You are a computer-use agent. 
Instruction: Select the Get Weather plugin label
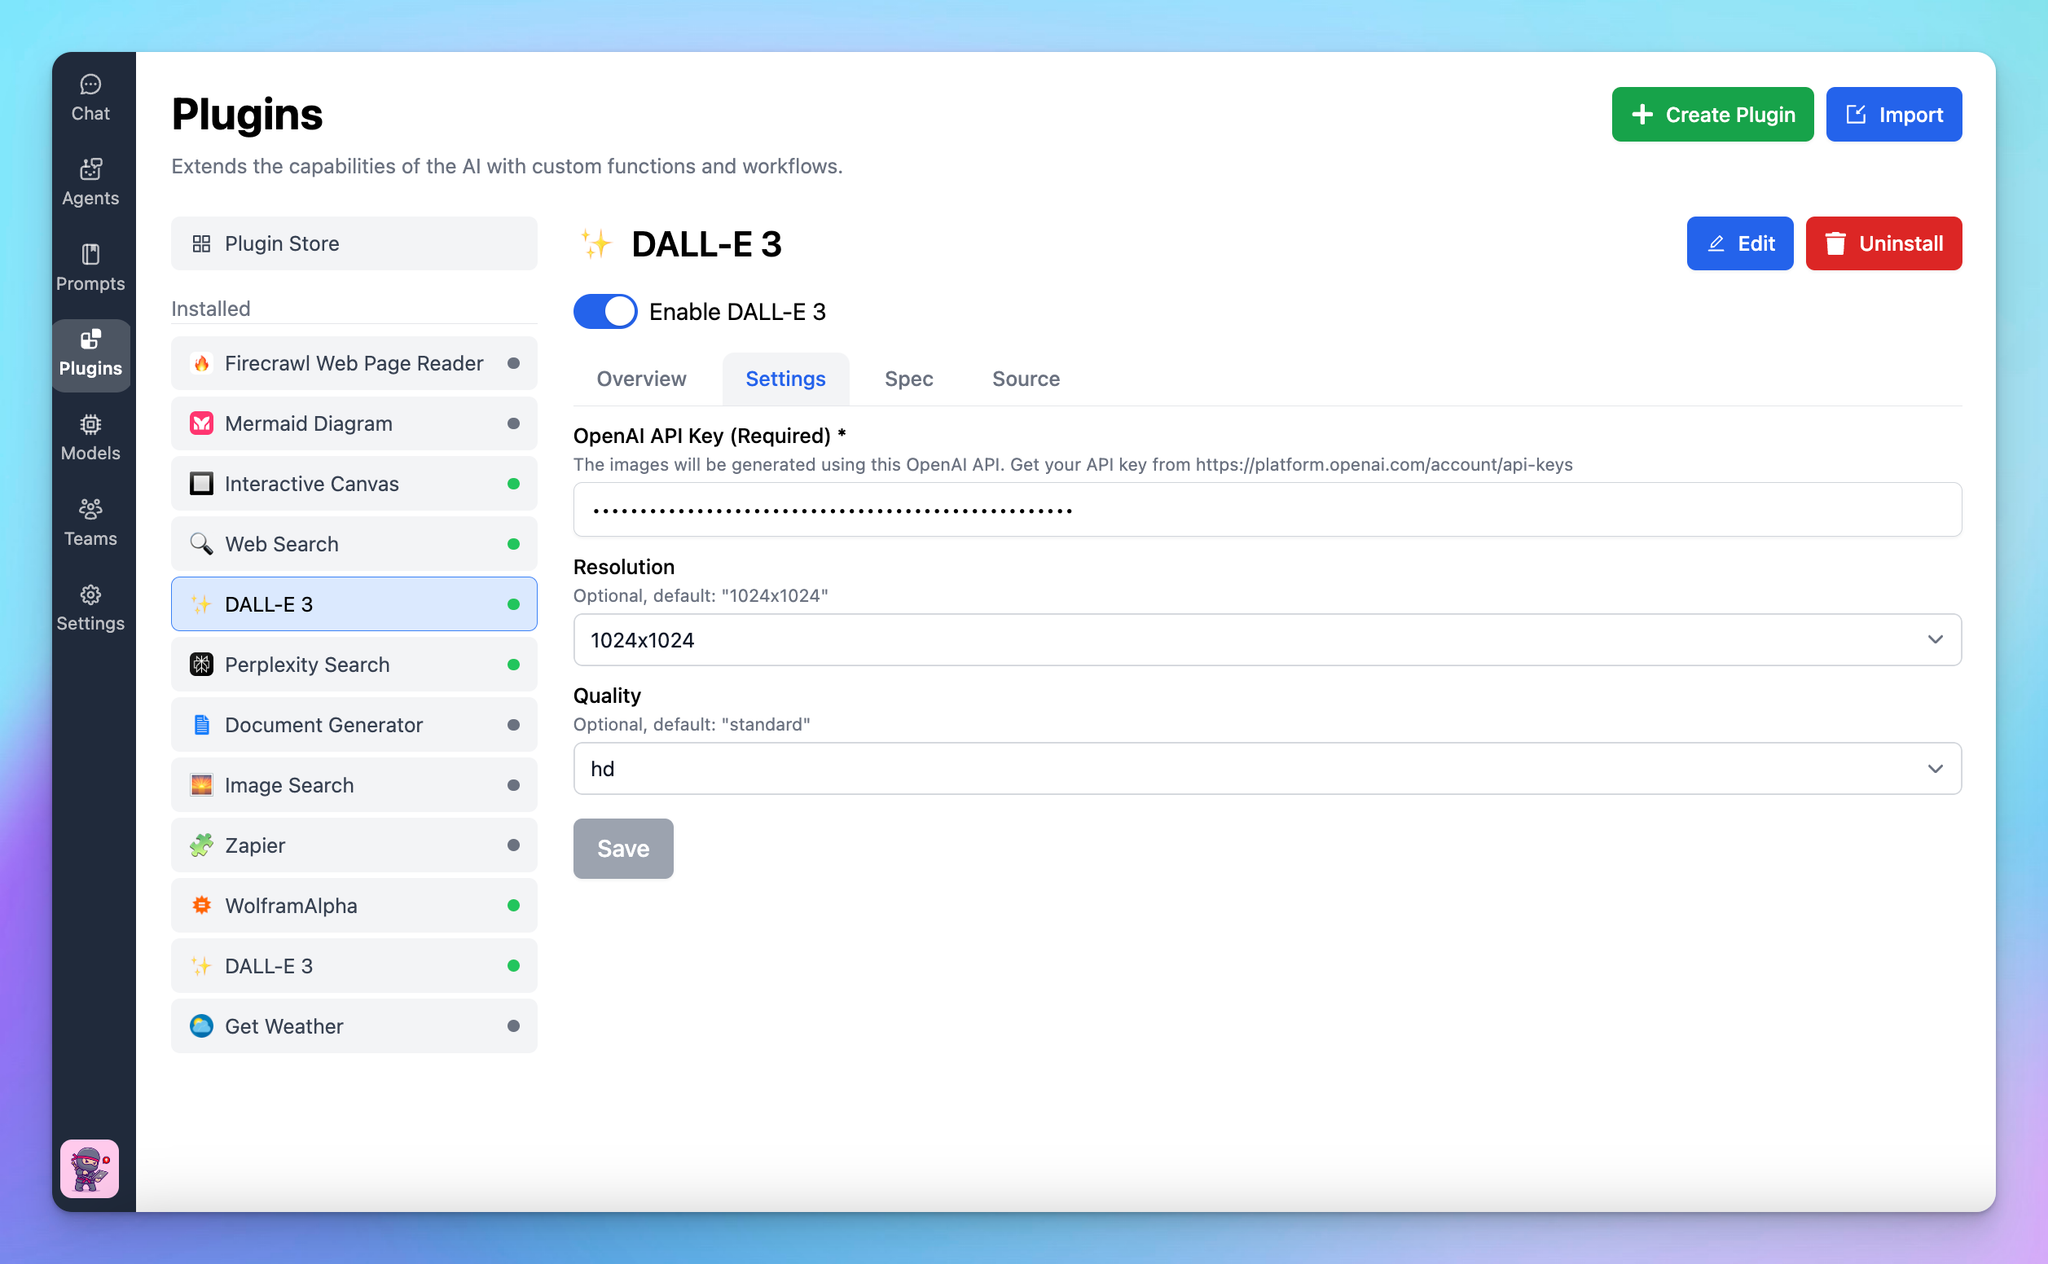[284, 1026]
